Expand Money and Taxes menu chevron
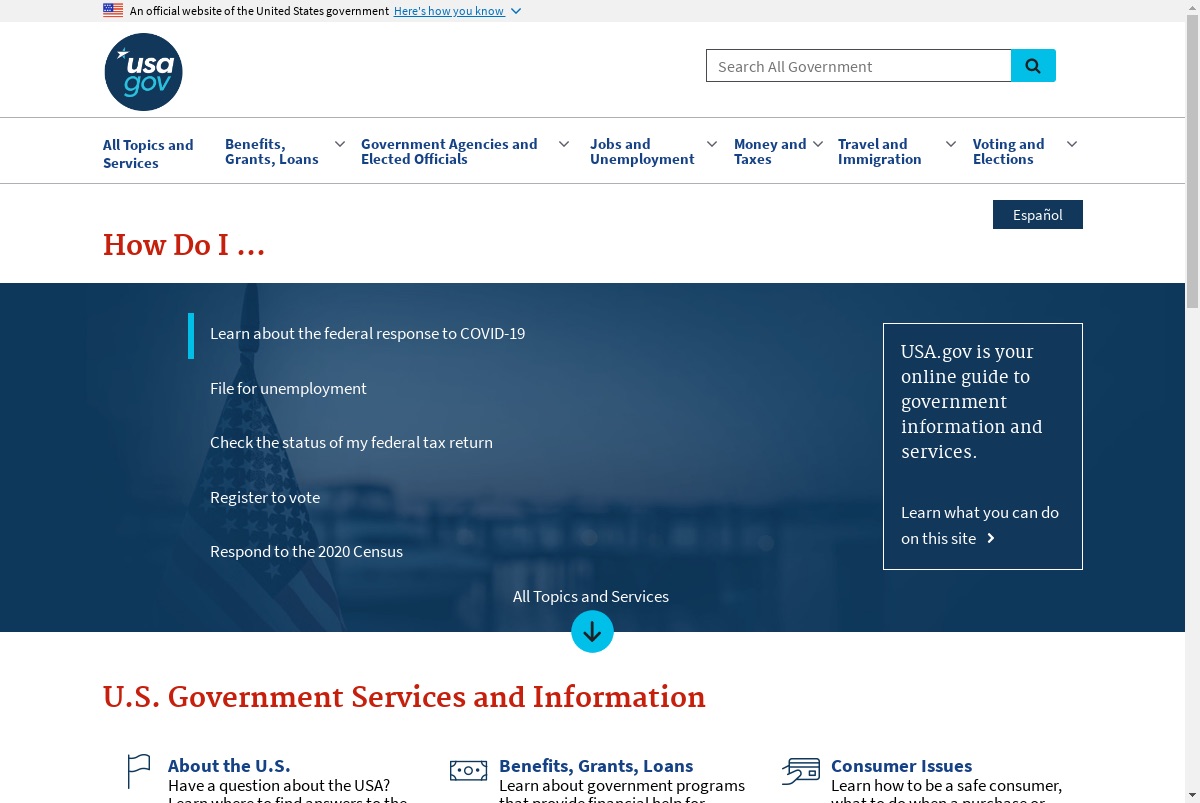This screenshot has width=1200, height=803. coord(817,144)
